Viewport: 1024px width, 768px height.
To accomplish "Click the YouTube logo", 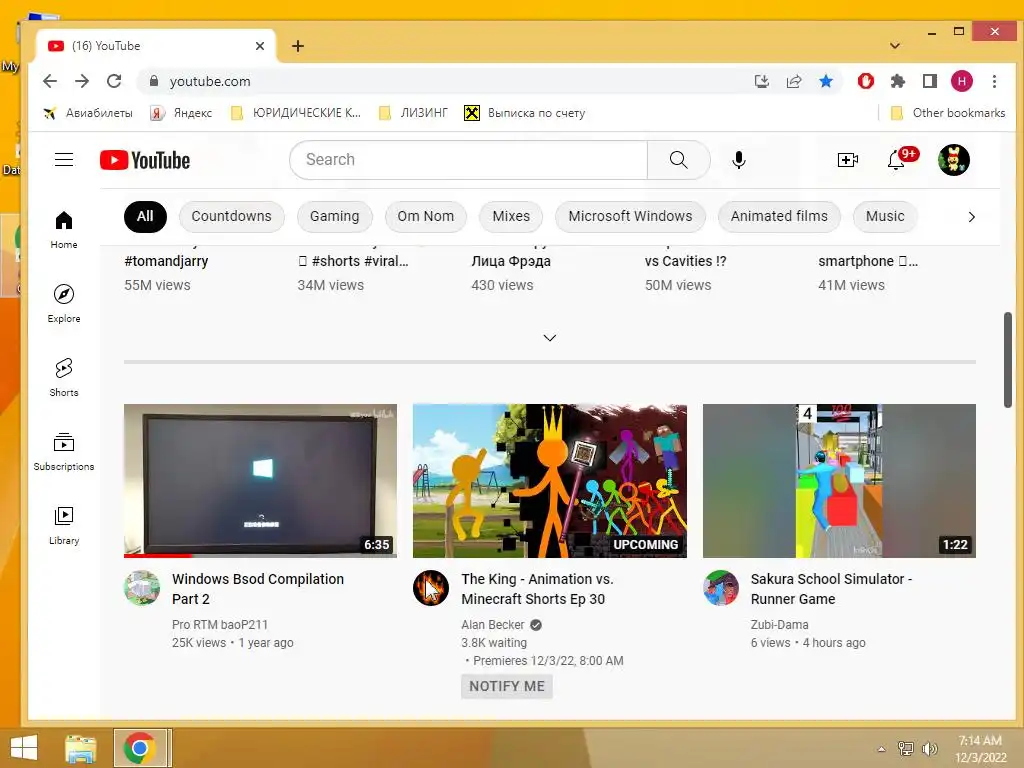I will tap(145, 160).
